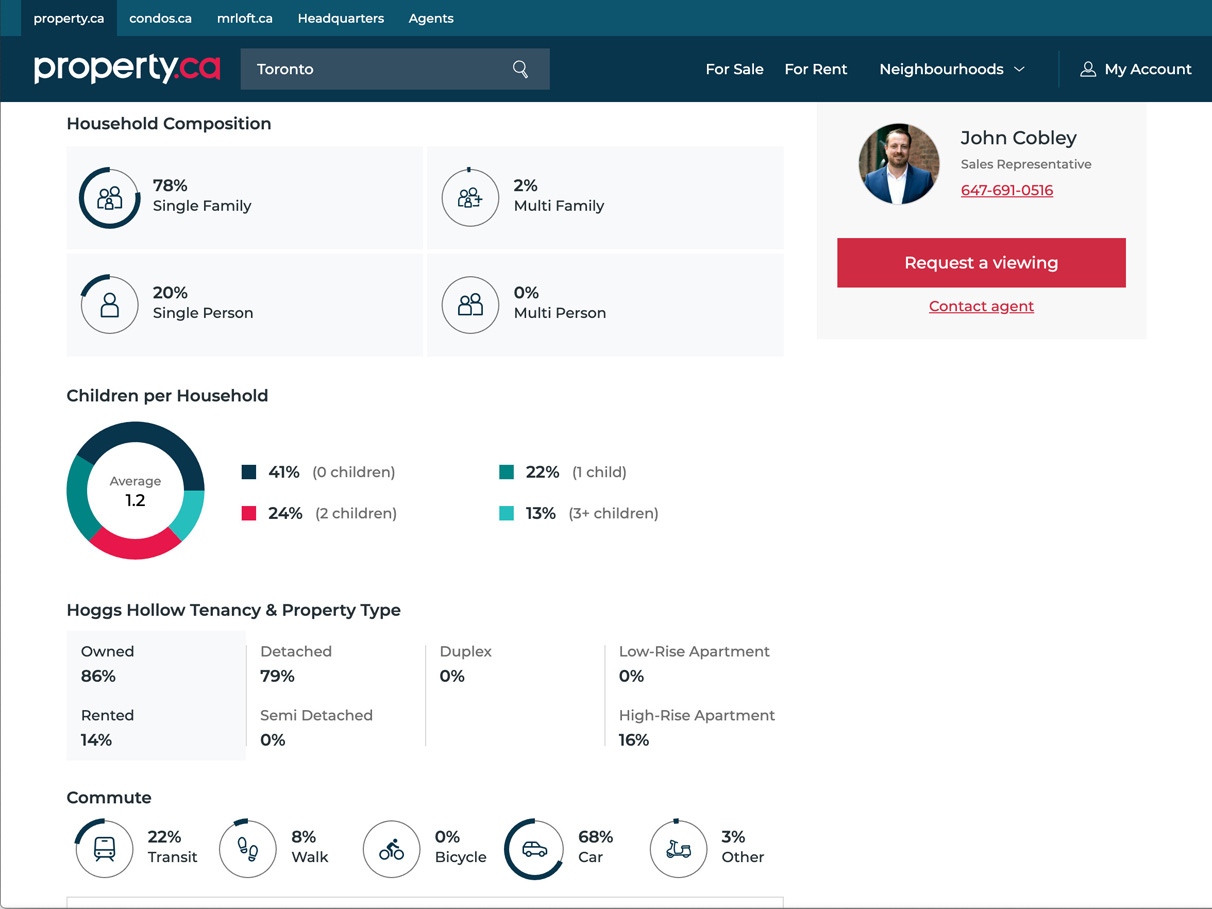Click the Multi Family household icon
Screen dimensions: 1212x909
click(470, 198)
